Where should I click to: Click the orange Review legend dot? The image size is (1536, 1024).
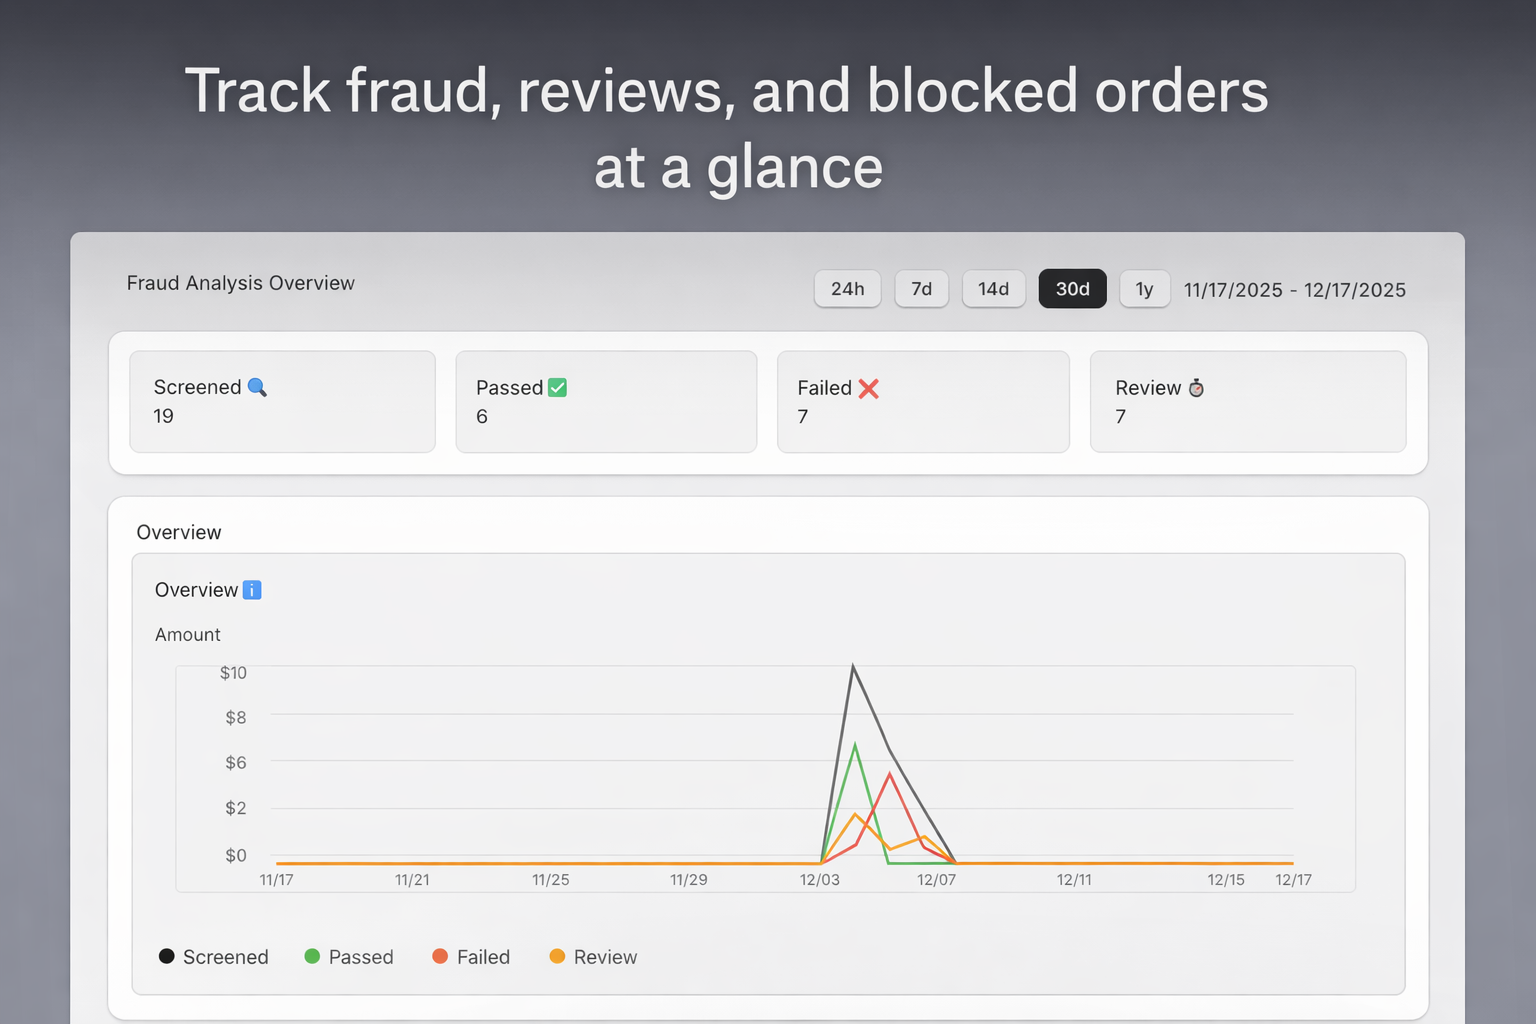[x=557, y=956]
